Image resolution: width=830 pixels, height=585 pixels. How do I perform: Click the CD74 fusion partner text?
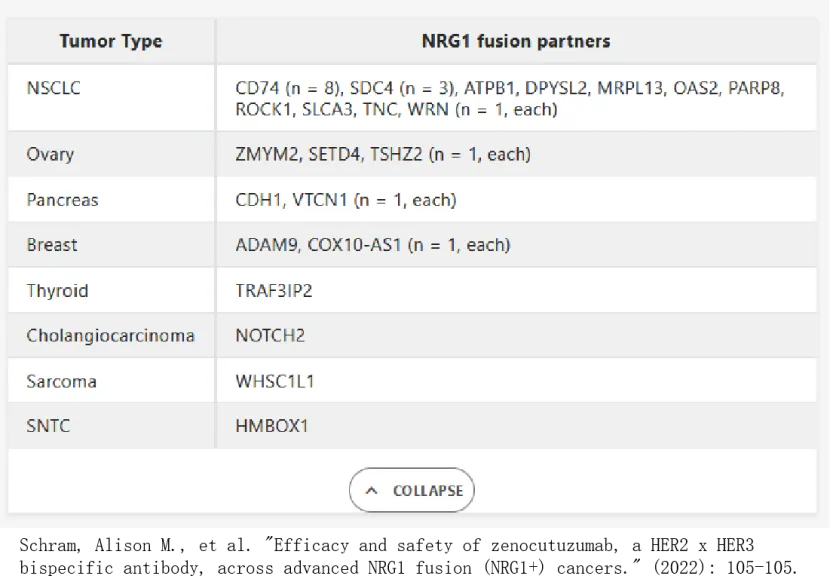pos(257,88)
